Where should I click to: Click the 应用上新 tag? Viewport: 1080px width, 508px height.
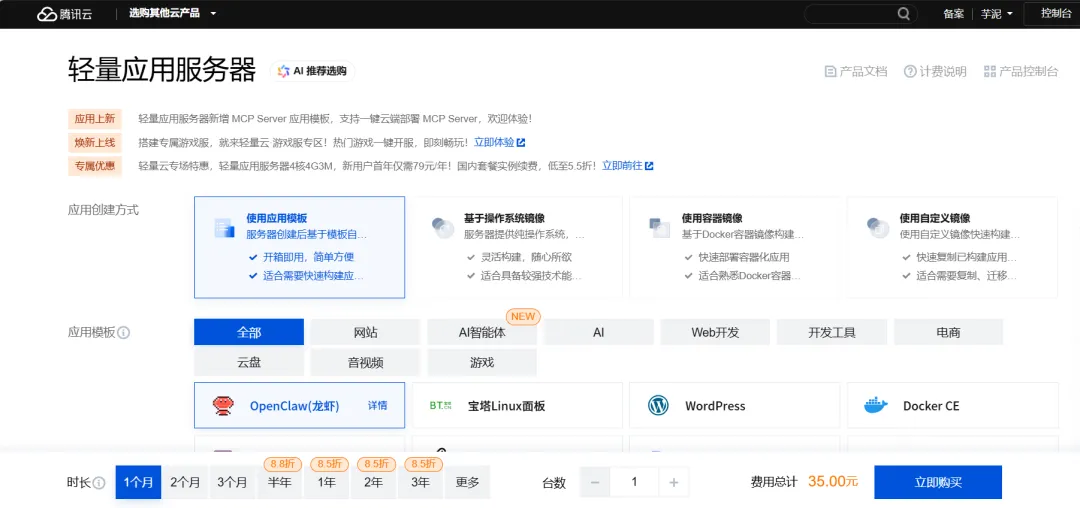click(x=95, y=119)
